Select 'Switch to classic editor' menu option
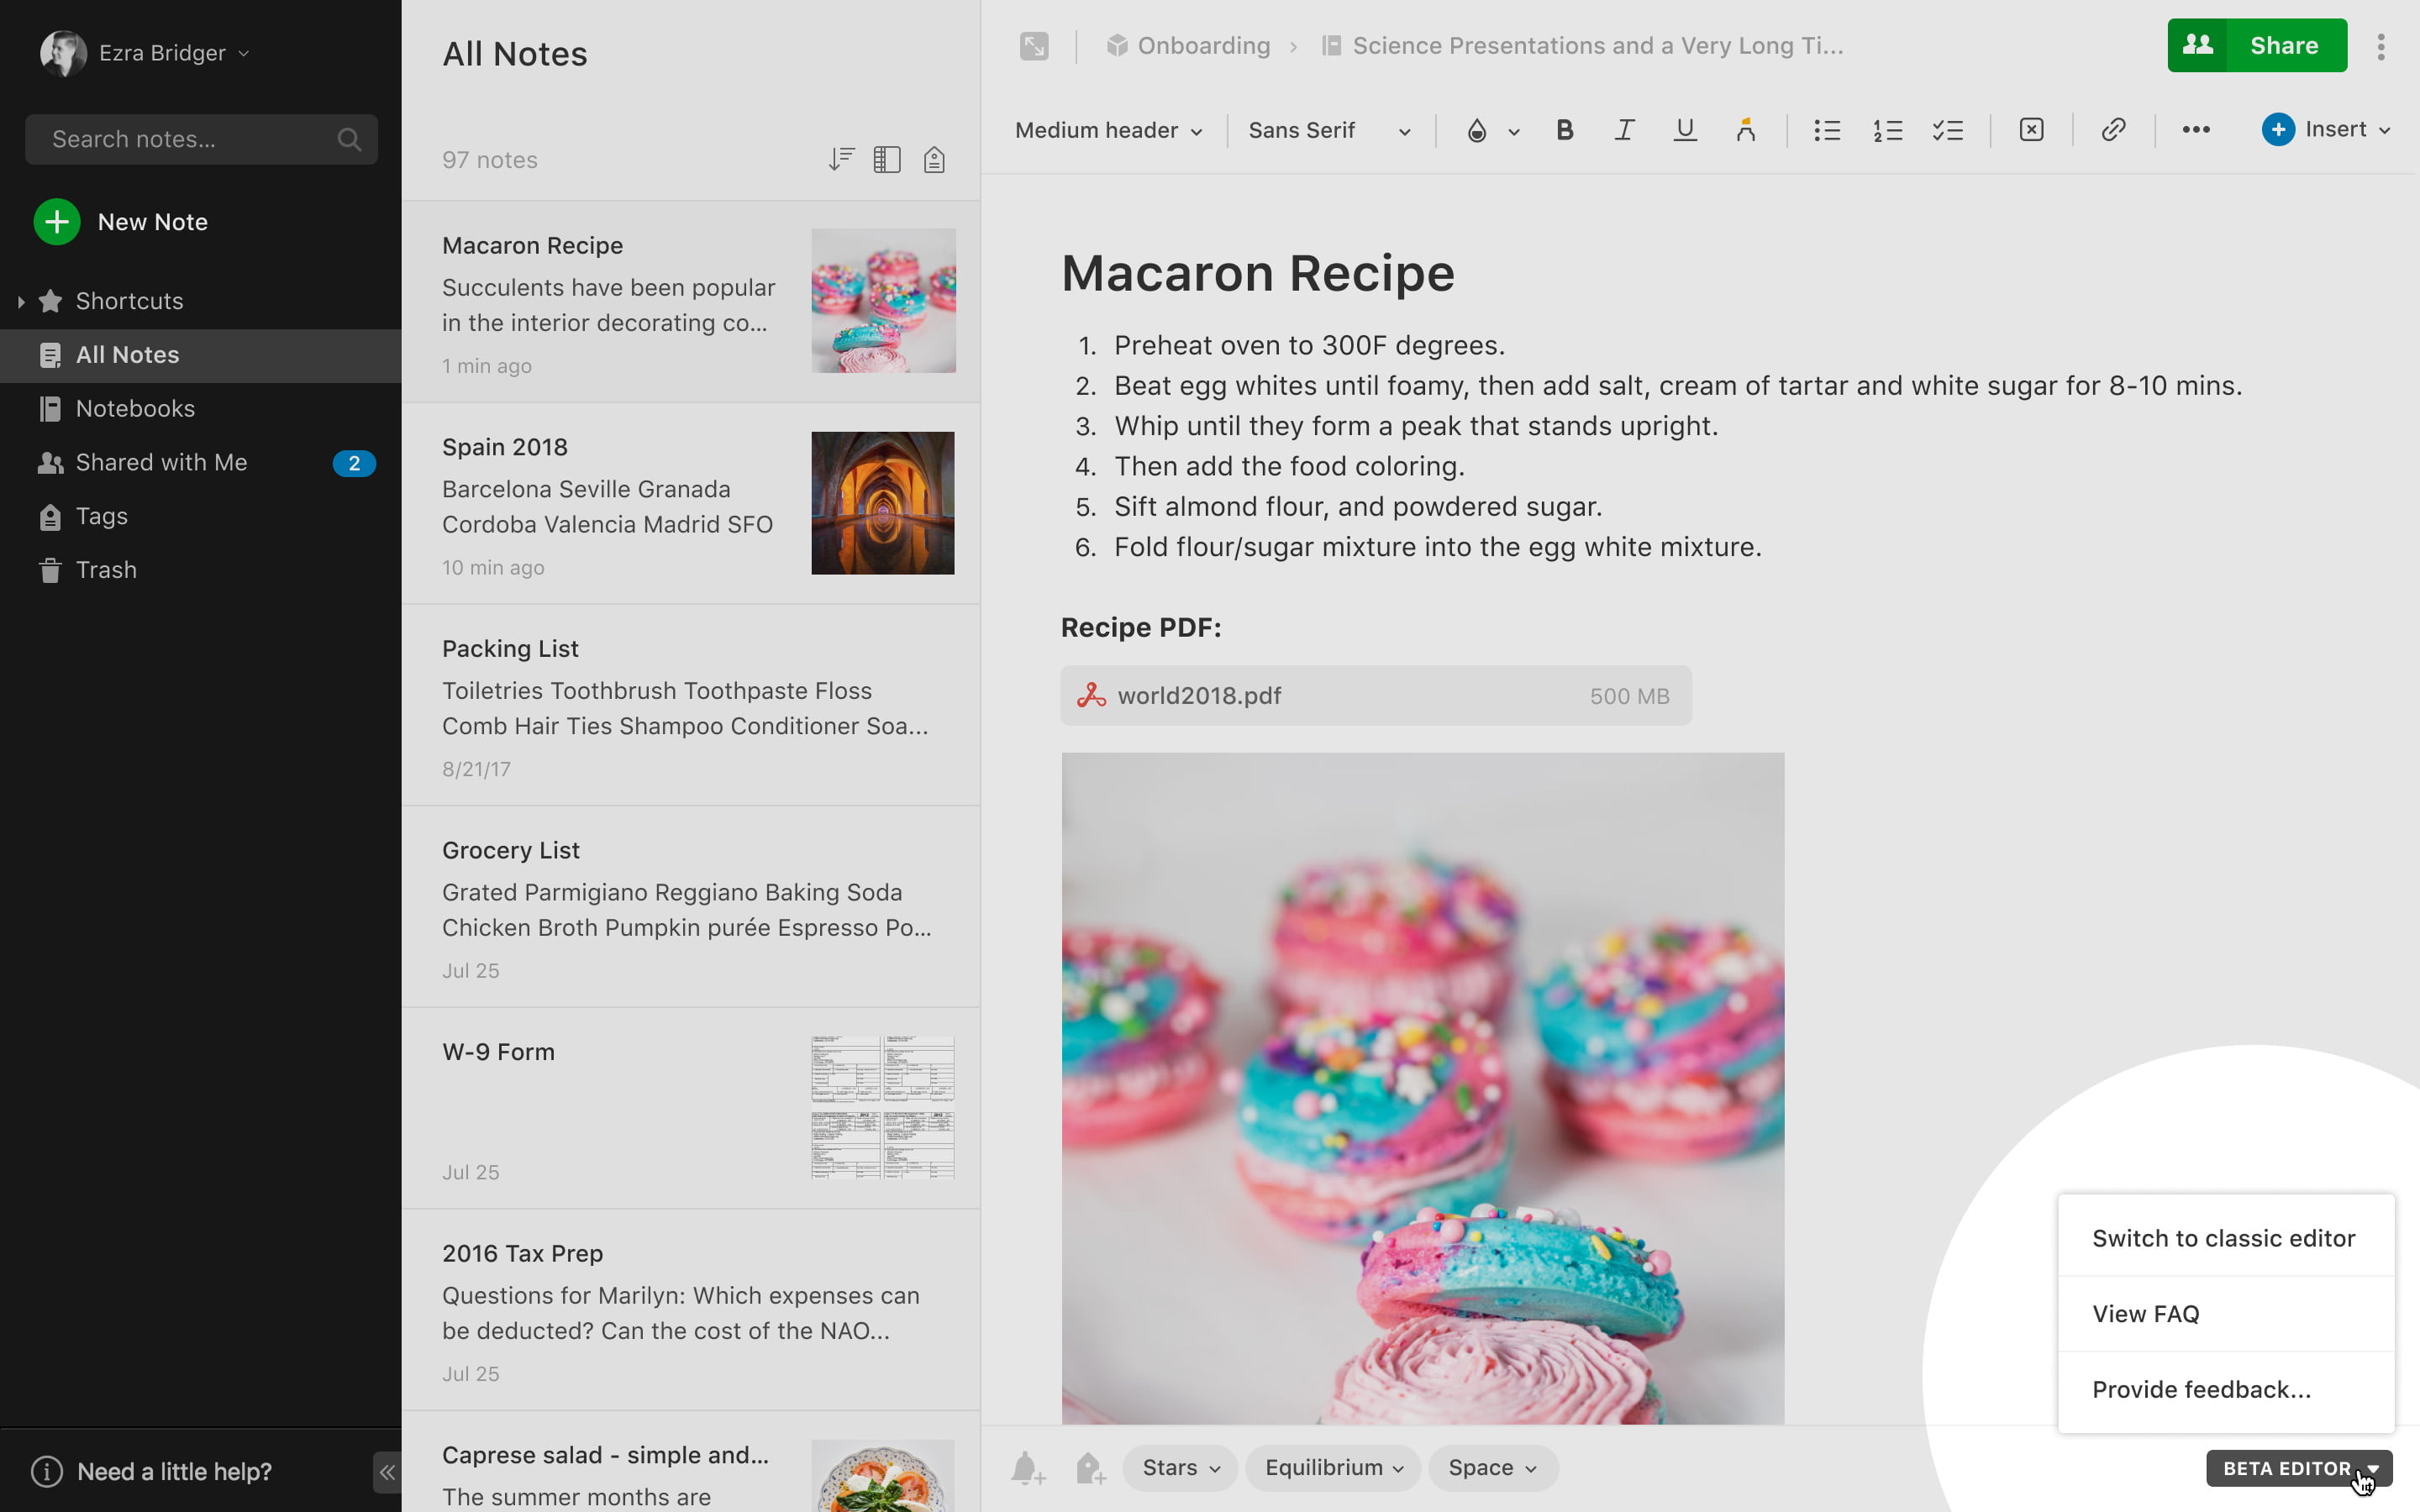The width and height of the screenshot is (2420, 1512). [x=2222, y=1238]
